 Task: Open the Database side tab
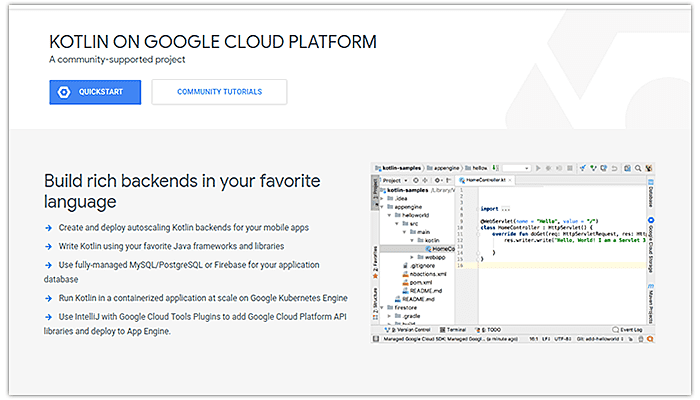[x=651, y=193]
